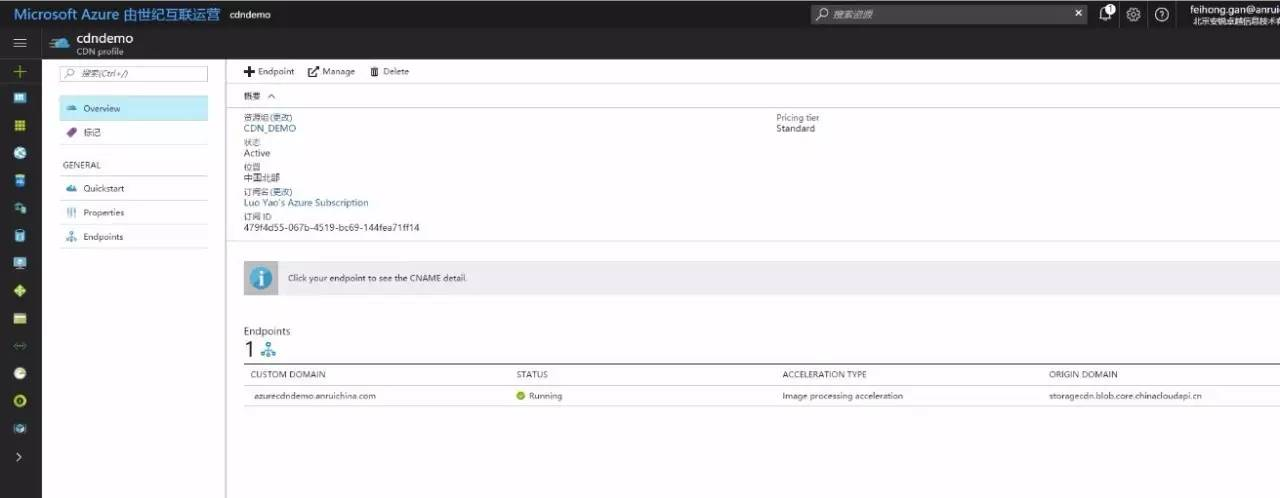Open Properties in the blade menu
The width and height of the screenshot is (1280, 498).
click(134, 212)
